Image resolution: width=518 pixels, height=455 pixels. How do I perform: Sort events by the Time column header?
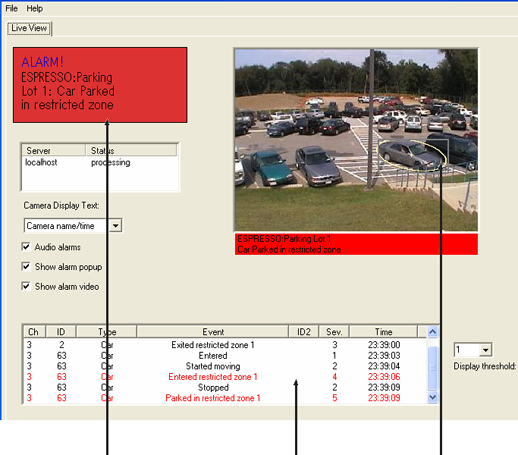click(x=383, y=332)
